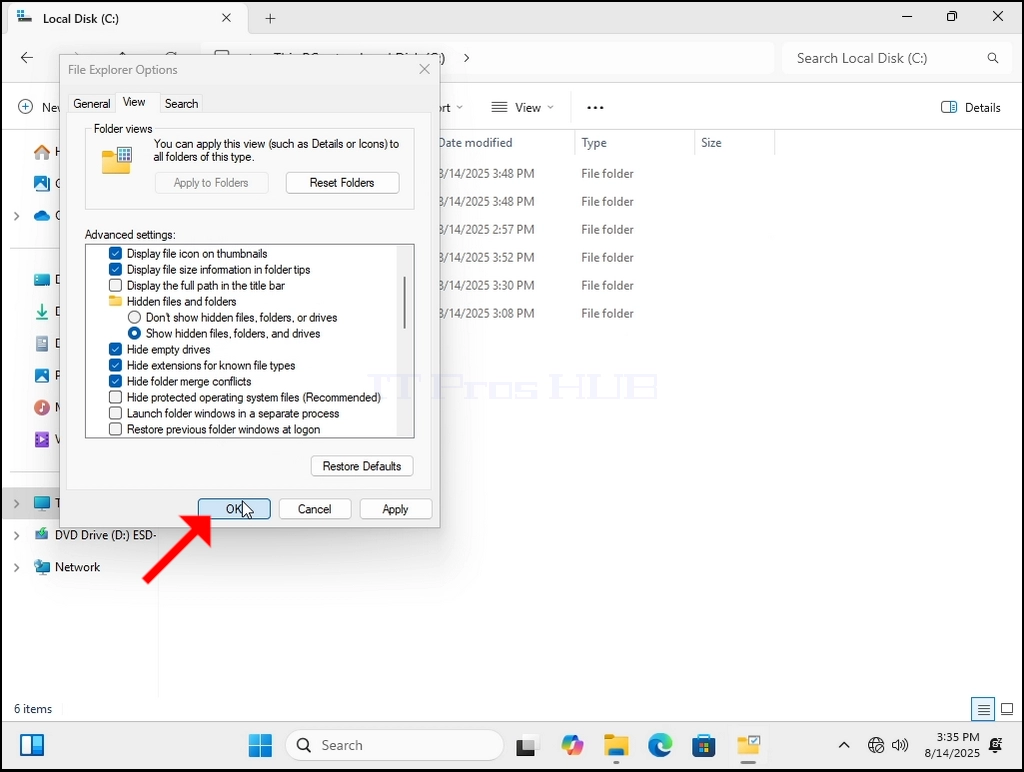Uncheck Display file icon on thumbnails
1024x772 pixels.
tap(116, 253)
